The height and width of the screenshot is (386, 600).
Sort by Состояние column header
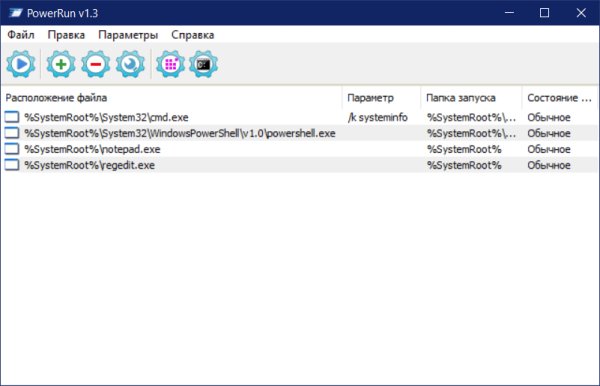point(560,98)
